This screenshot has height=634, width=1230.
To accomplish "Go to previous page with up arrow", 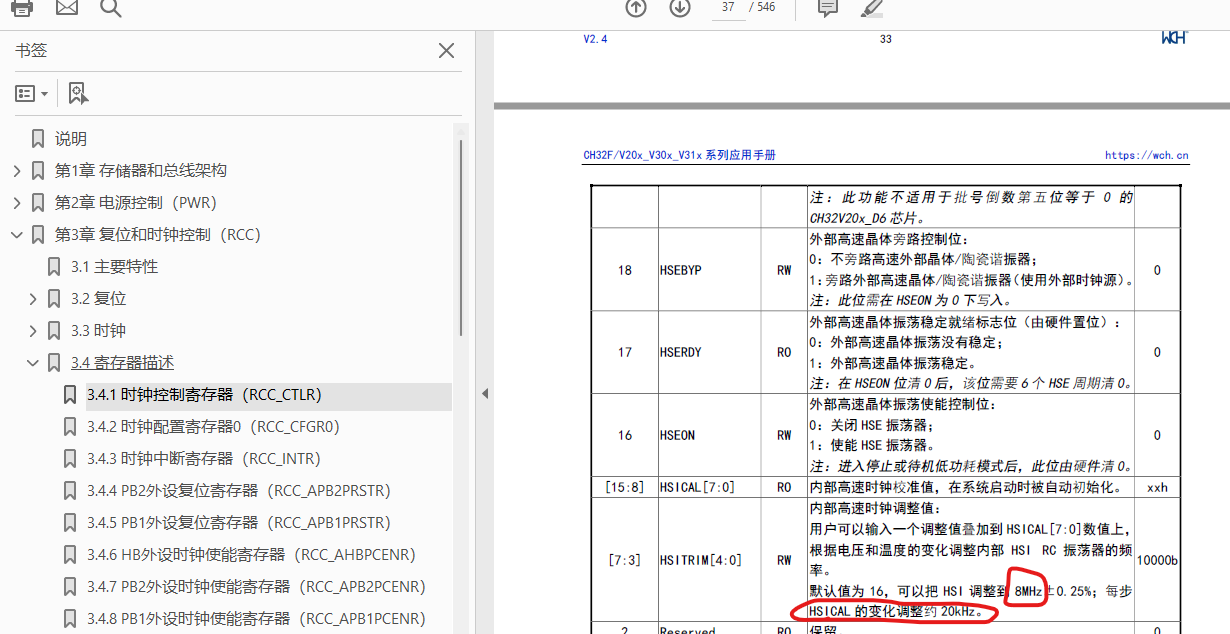I will (x=636, y=8).
